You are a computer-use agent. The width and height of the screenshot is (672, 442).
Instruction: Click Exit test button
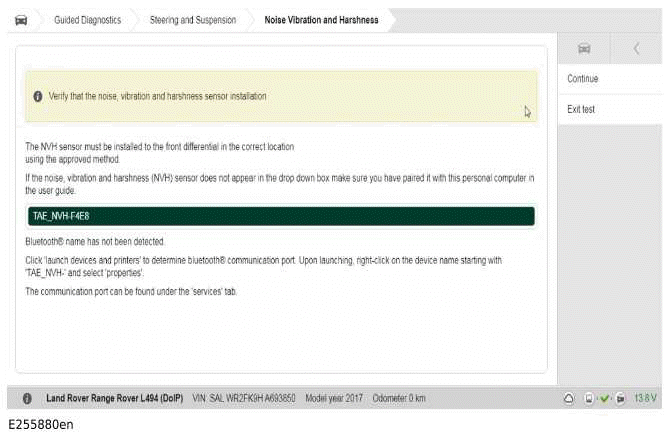point(581,109)
